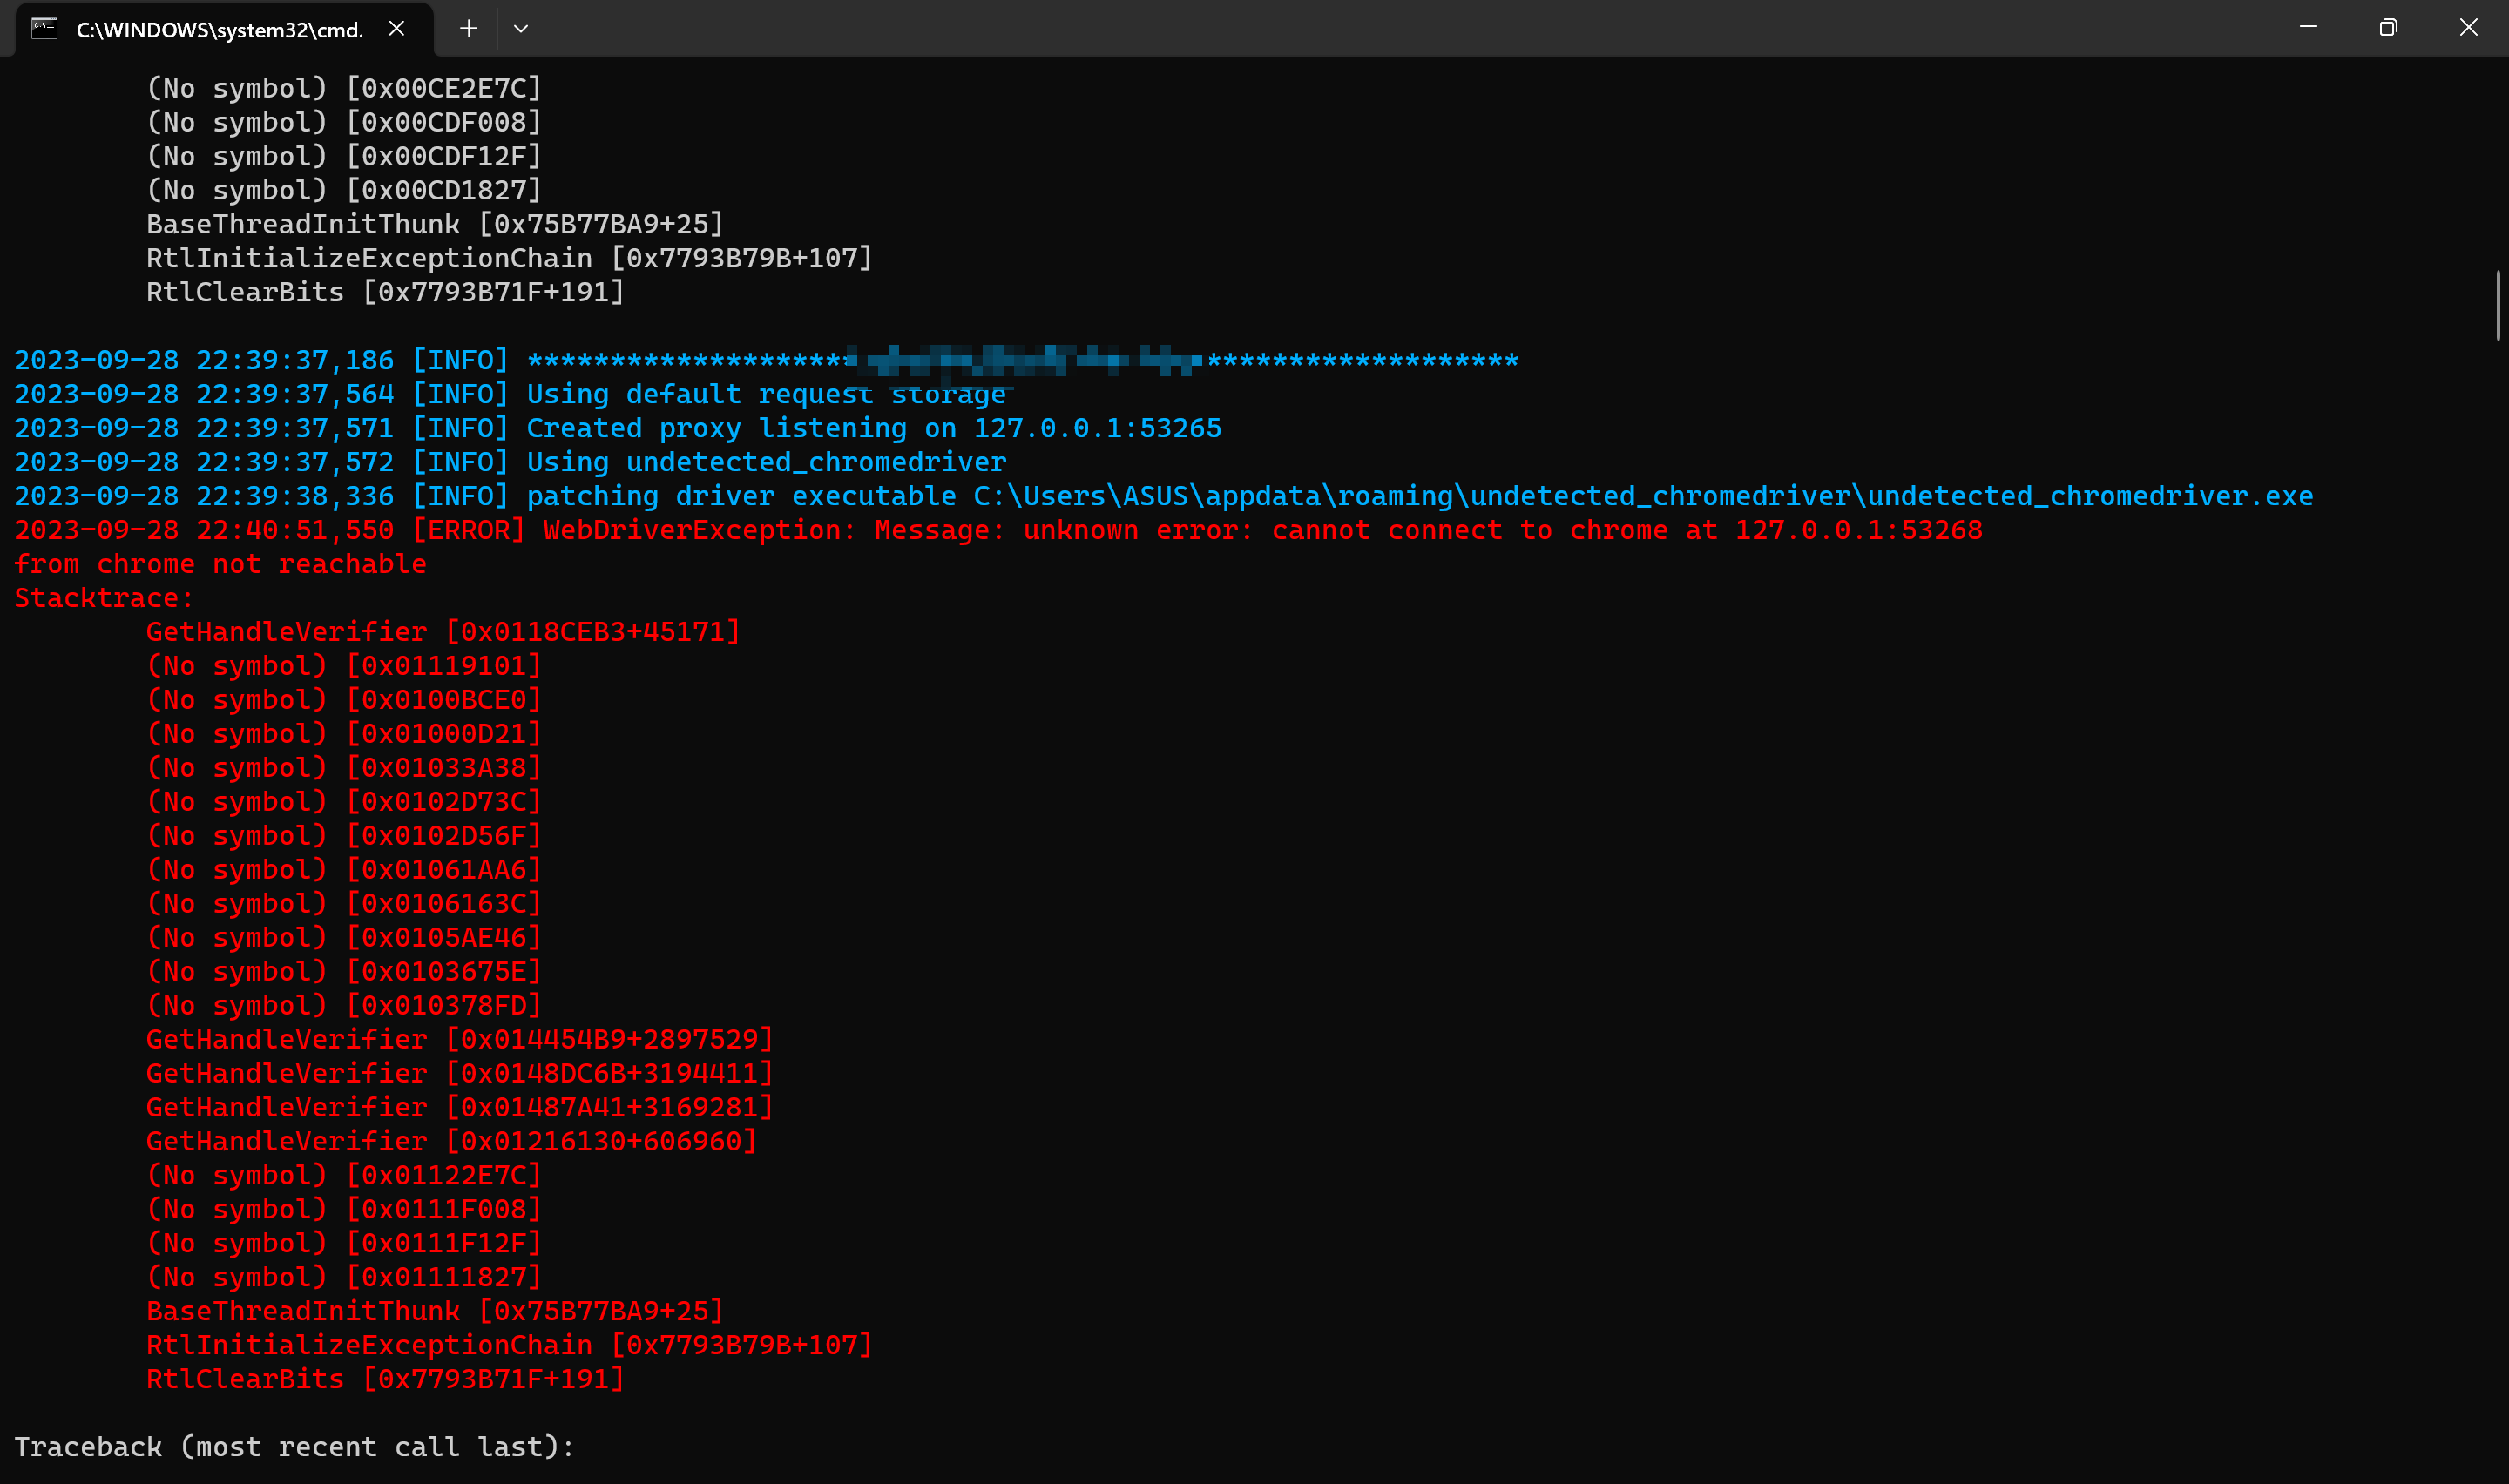The height and width of the screenshot is (1484, 2509).
Task: Click the RtlClearBits stack trace line
Action: [385, 1378]
